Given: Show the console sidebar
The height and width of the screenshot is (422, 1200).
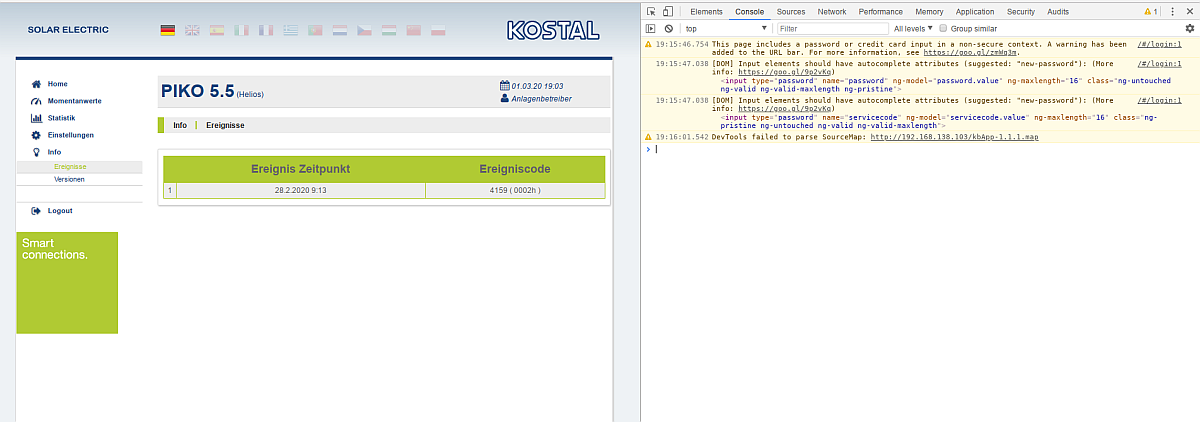Looking at the screenshot, I should (x=651, y=29).
